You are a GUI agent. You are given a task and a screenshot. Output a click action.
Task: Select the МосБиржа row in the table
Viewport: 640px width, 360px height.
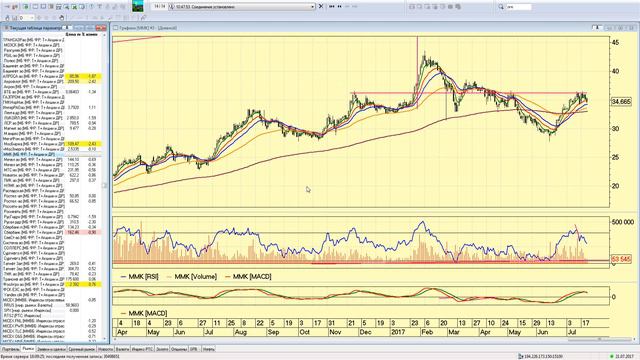tap(52, 144)
